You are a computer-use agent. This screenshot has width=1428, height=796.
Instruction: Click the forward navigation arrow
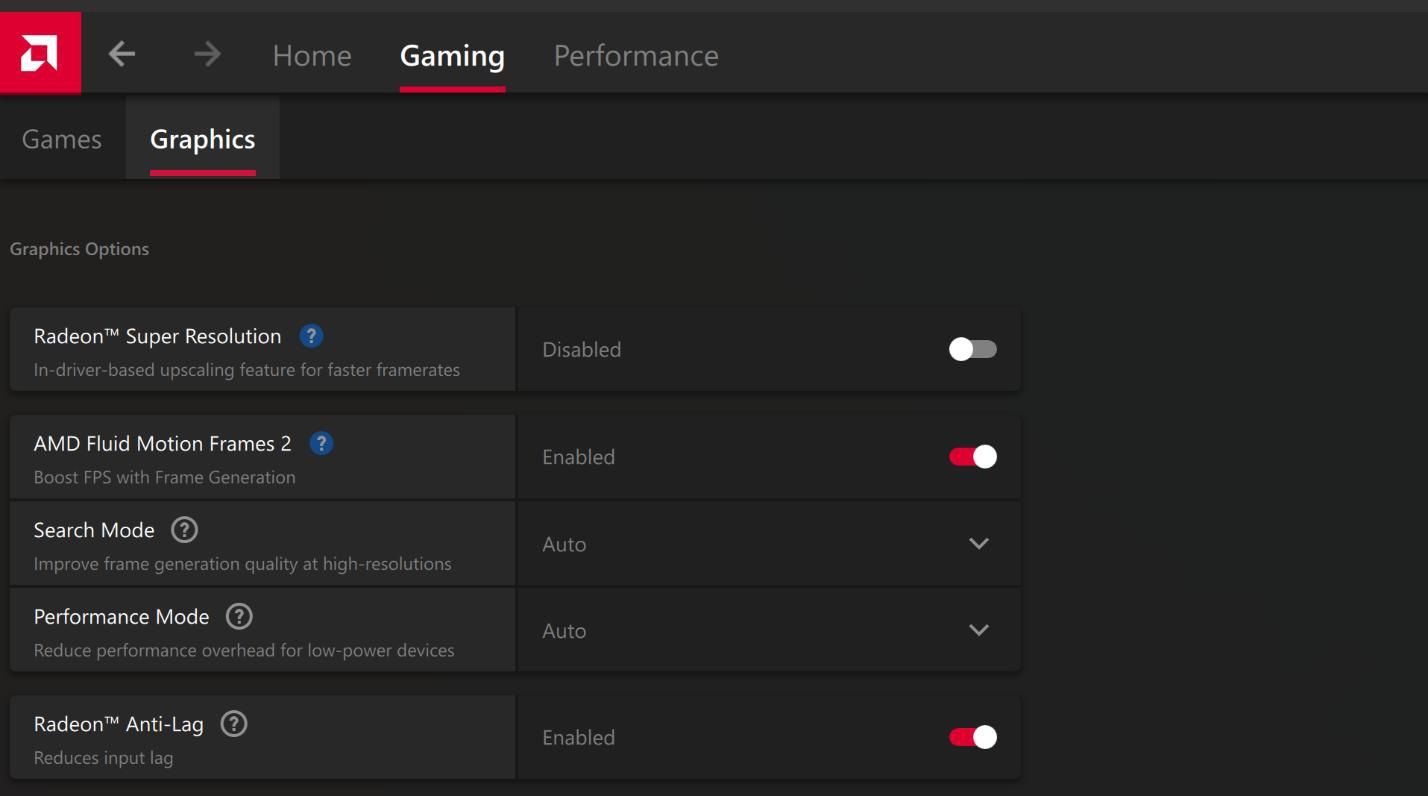[206, 55]
